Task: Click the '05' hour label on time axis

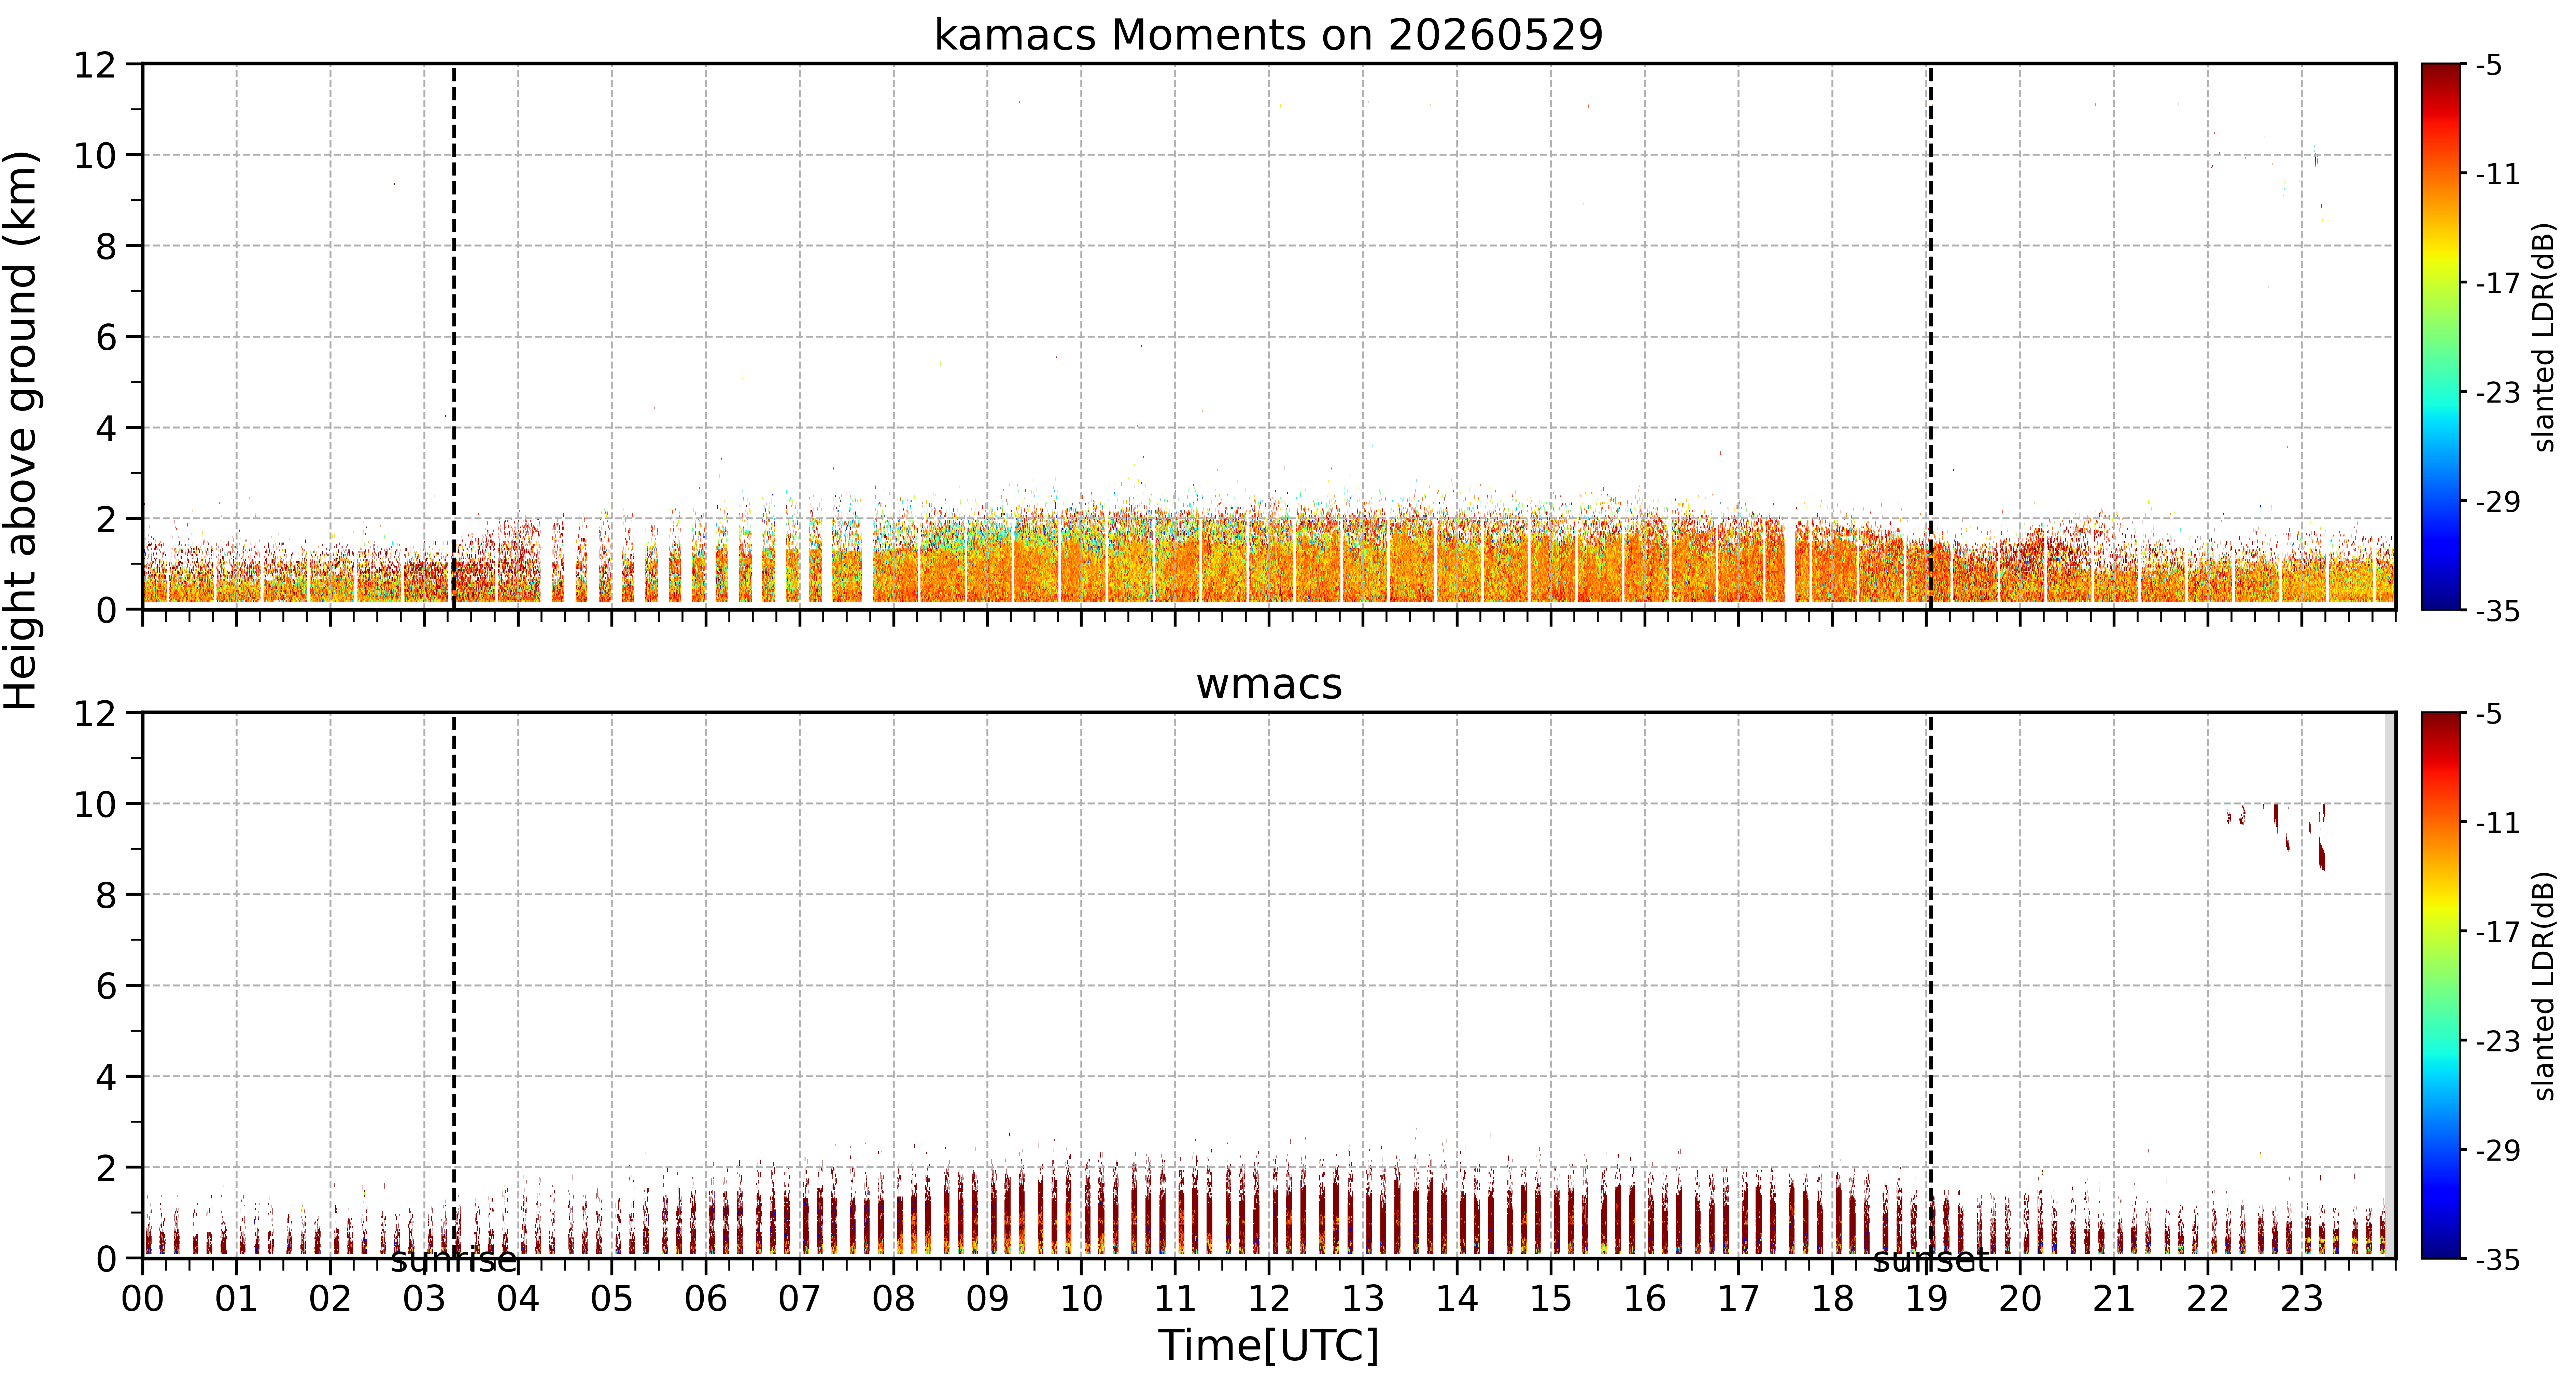Action: click(612, 1299)
